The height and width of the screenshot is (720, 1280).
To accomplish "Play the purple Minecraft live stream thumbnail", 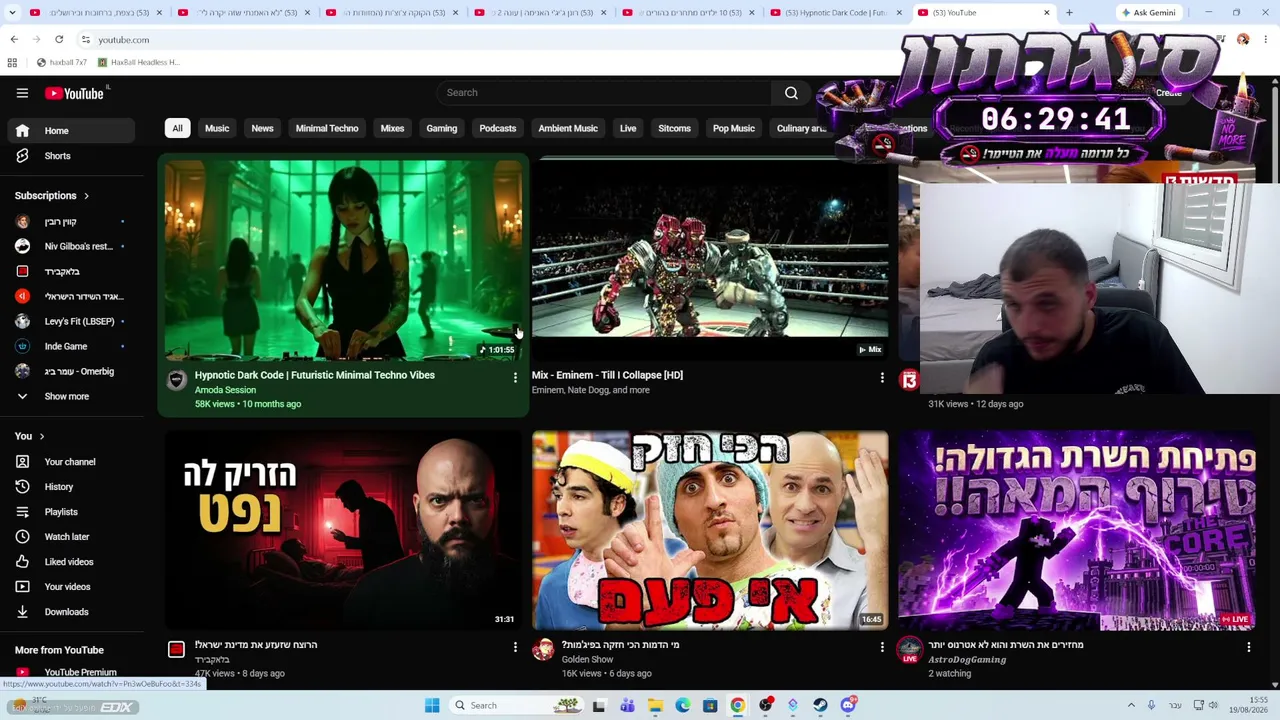I will (1077, 530).
